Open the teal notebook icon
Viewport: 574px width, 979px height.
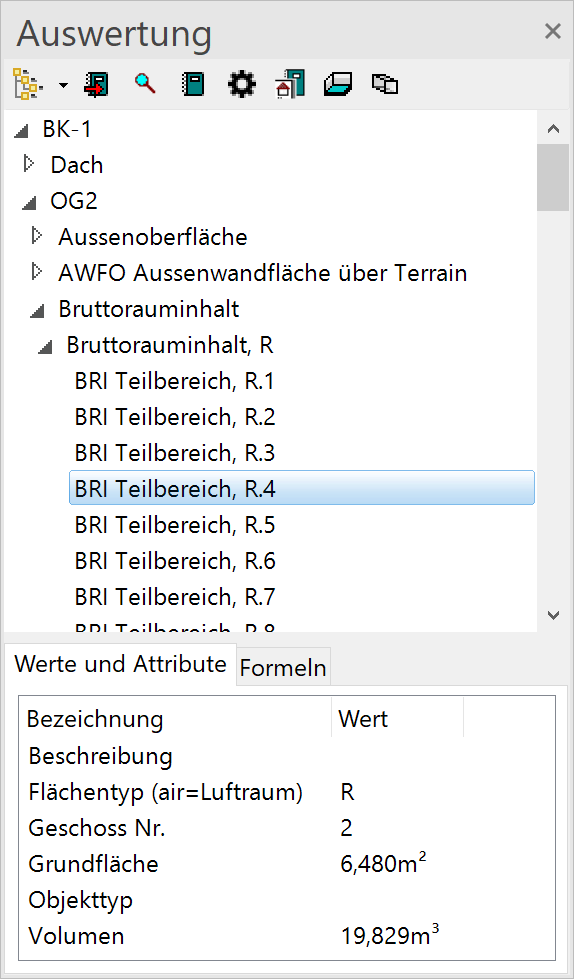pyautogui.click(x=193, y=84)
